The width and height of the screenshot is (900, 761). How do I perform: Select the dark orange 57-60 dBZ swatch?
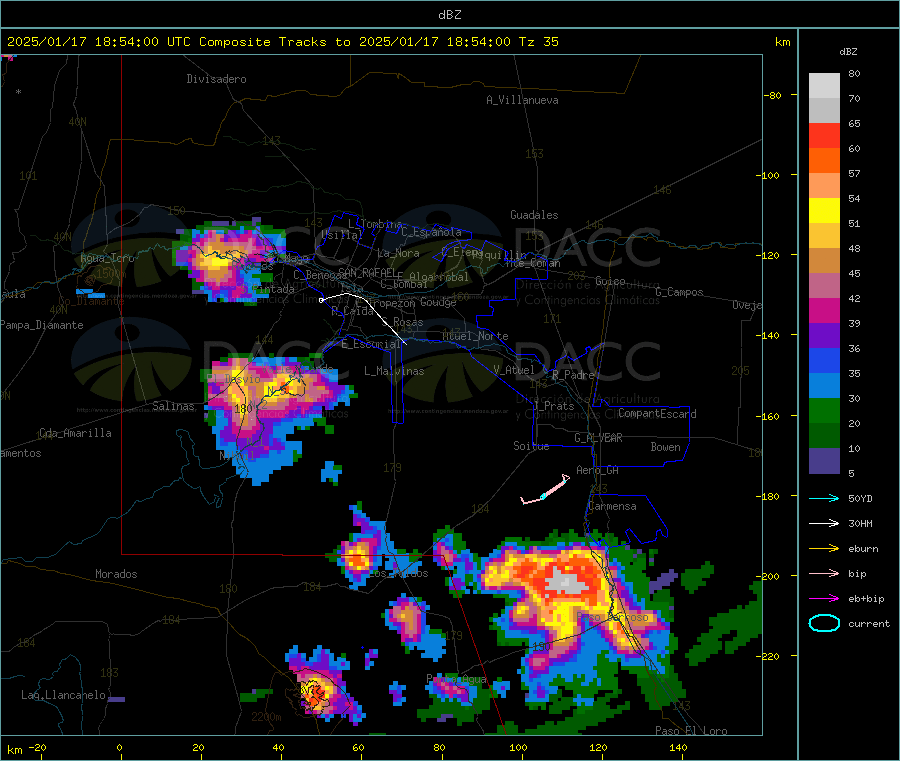pyautogui.click(x=824, y=161)
